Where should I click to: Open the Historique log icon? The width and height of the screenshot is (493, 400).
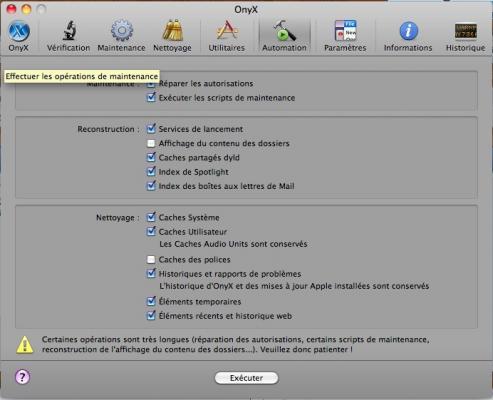point(466,31)
